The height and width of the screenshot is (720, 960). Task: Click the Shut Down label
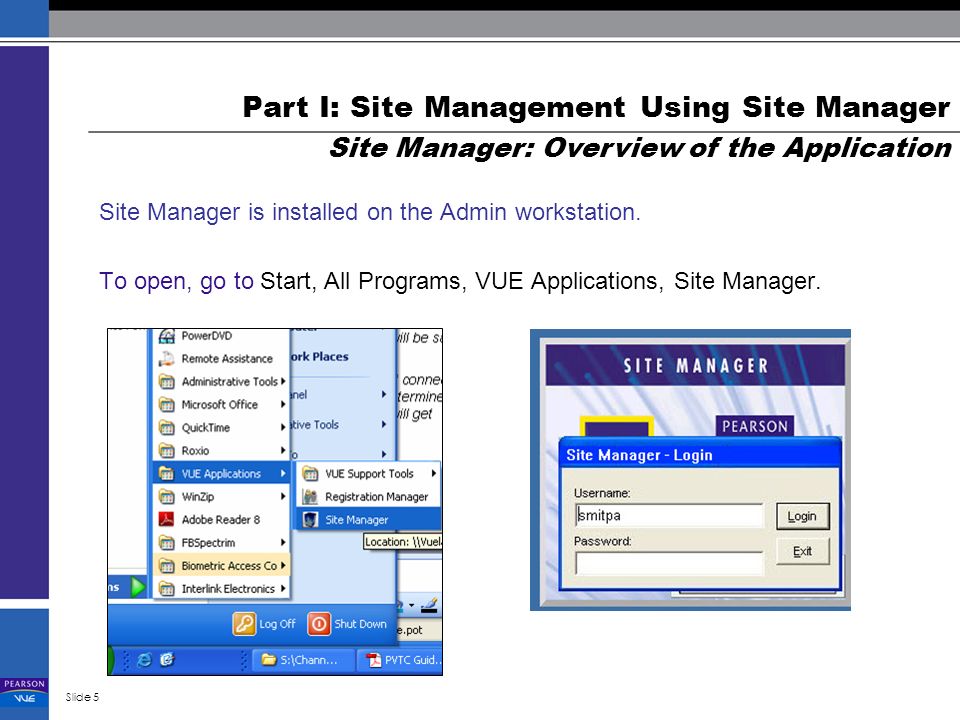(x=361, y=624)
